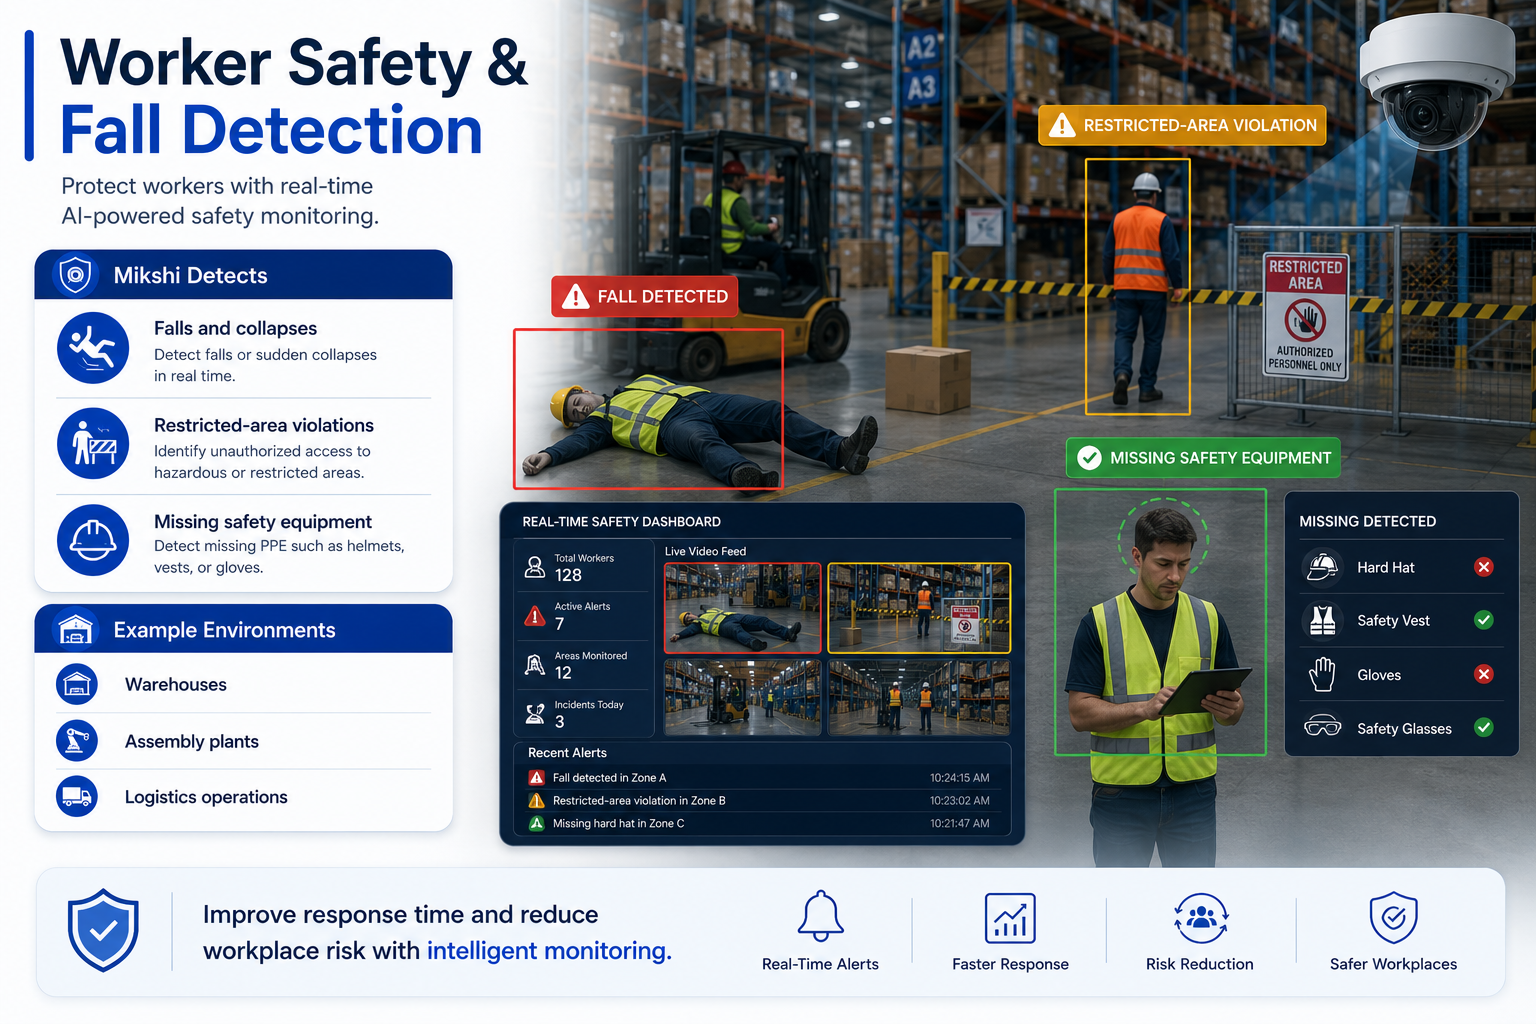
Task: Click the Restricted Area authorized personnel sign
Action: (x=1306, y=316)
